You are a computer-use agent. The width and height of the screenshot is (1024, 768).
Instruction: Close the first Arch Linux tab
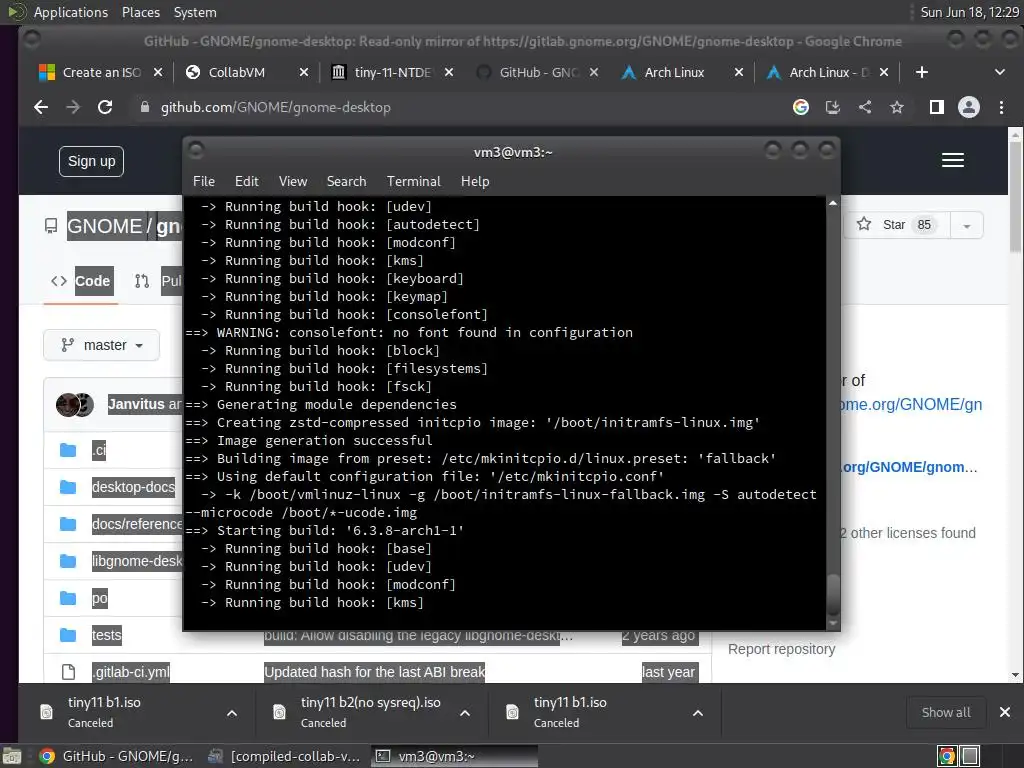point(739,72)
